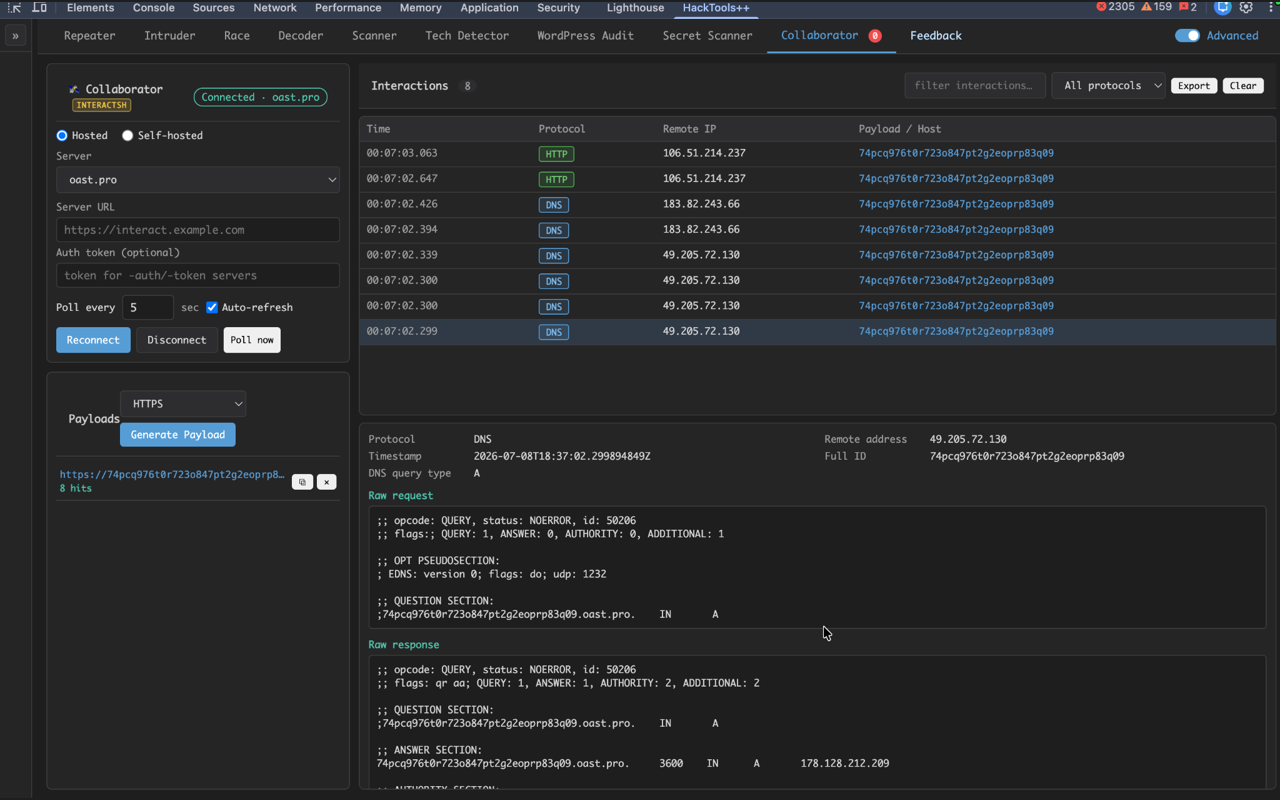This screenshot has width=1280, height=800.
Task: Click DNS badge in 00:07:02.394 row
Action: (x=553, y=230)
